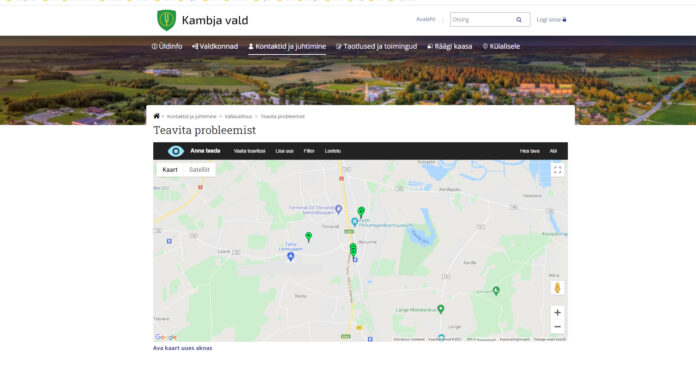Image resolution: width=696 pixels, height=366 pixels.
Task: Open the Räägi kaasa menu
Action: [x=450, y=46]
